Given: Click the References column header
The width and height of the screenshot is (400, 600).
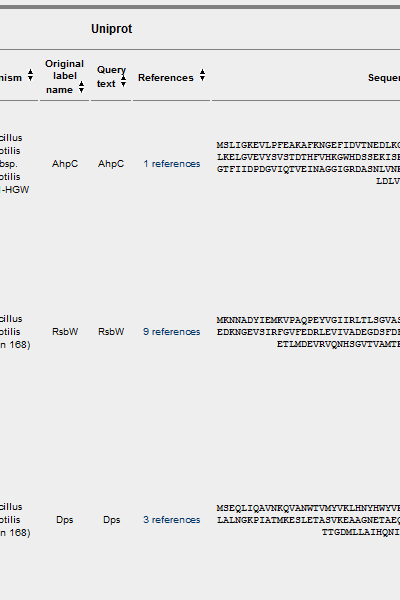Looking at the screenshot, I should [171, 77].
